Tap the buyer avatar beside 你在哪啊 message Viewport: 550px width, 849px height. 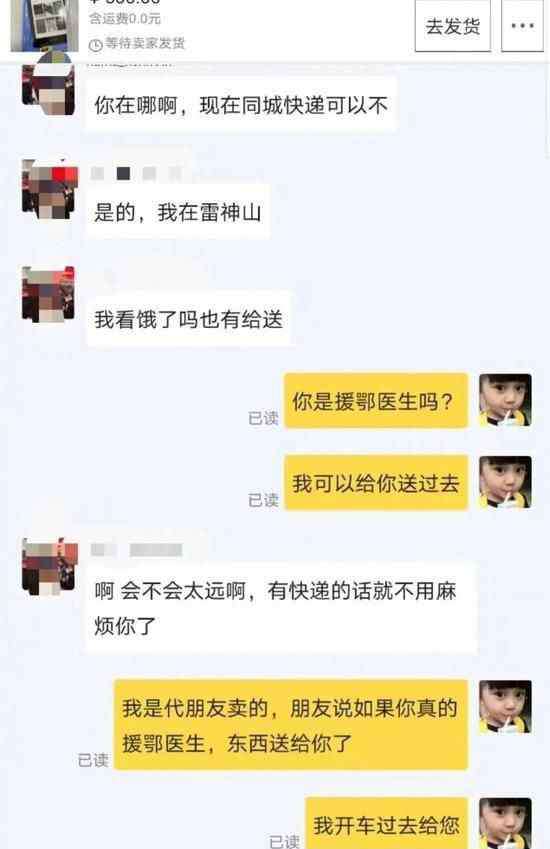(x=48, y=85)
